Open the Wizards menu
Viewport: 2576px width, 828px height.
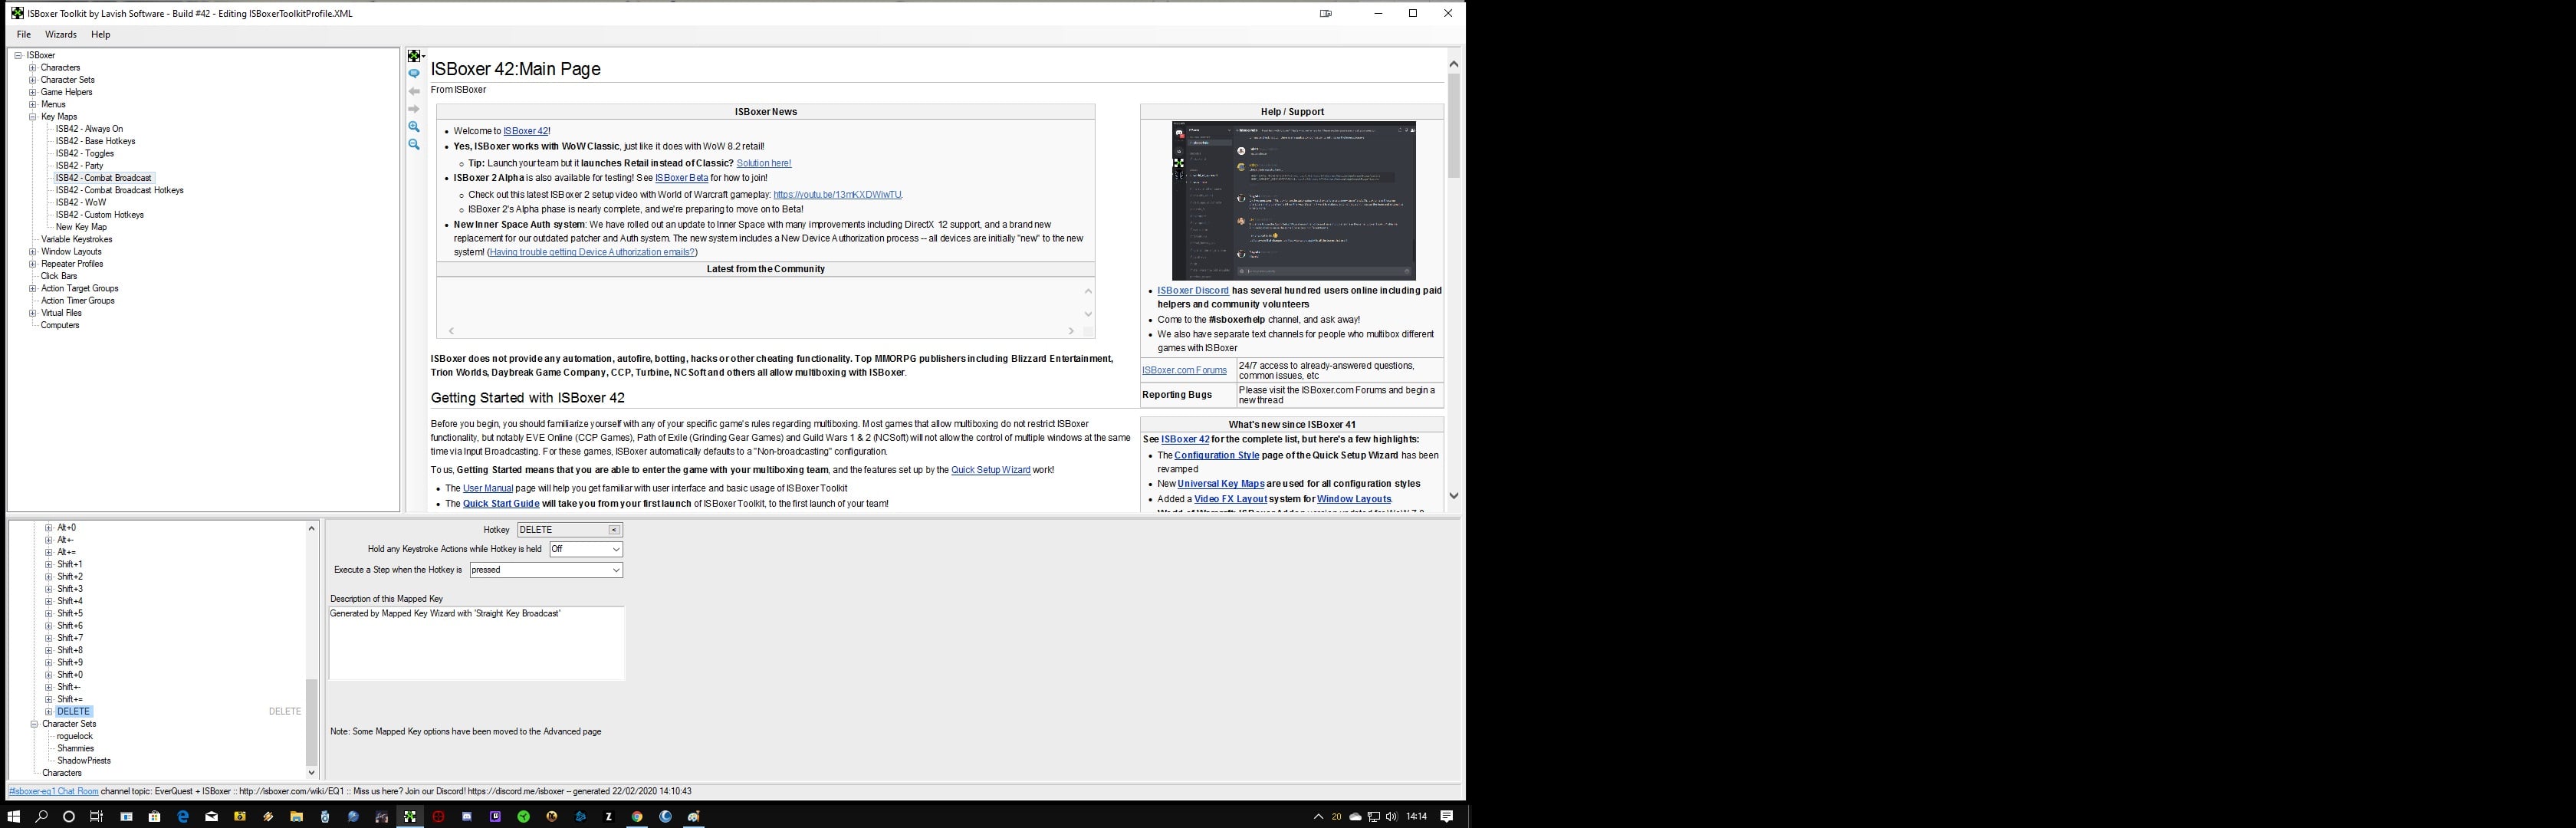[61, 35]
